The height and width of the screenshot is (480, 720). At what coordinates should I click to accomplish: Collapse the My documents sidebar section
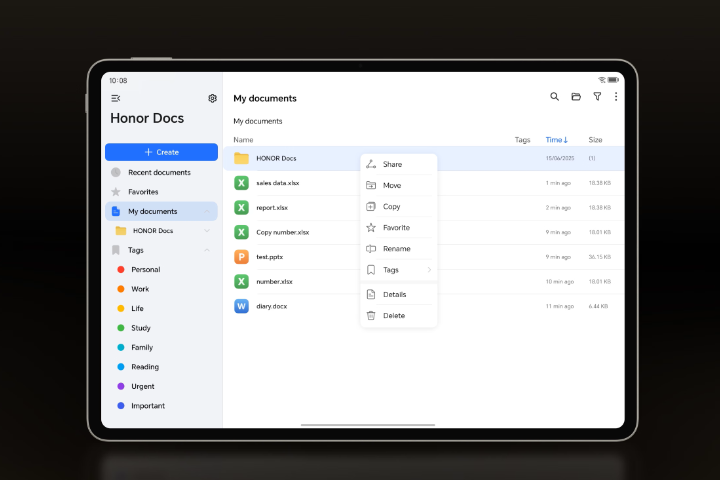(x=207, y=211)
